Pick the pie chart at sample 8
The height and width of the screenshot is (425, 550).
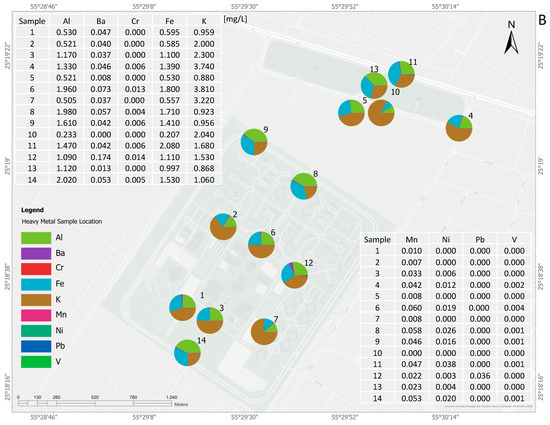(x=304, y=186)
